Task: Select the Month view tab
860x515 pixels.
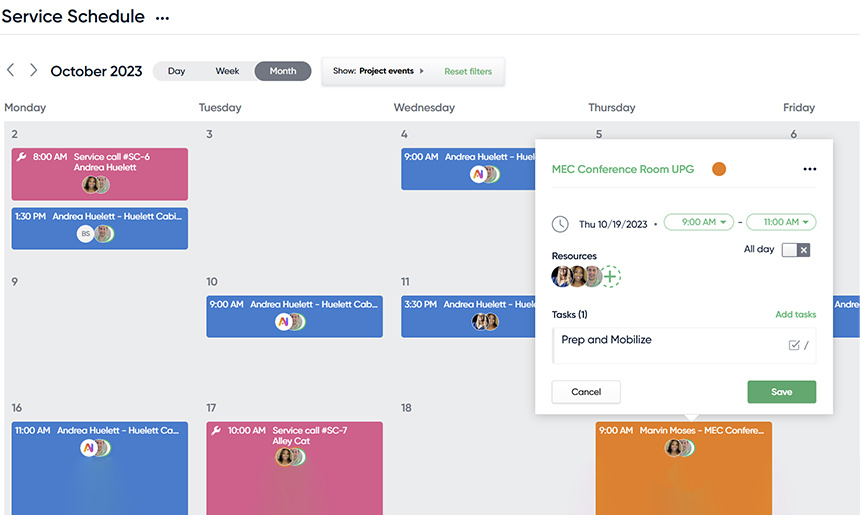Action: (282, 71)
